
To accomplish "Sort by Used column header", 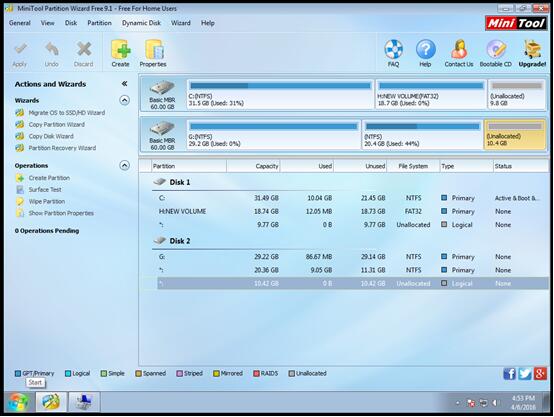I will point(307,166).
